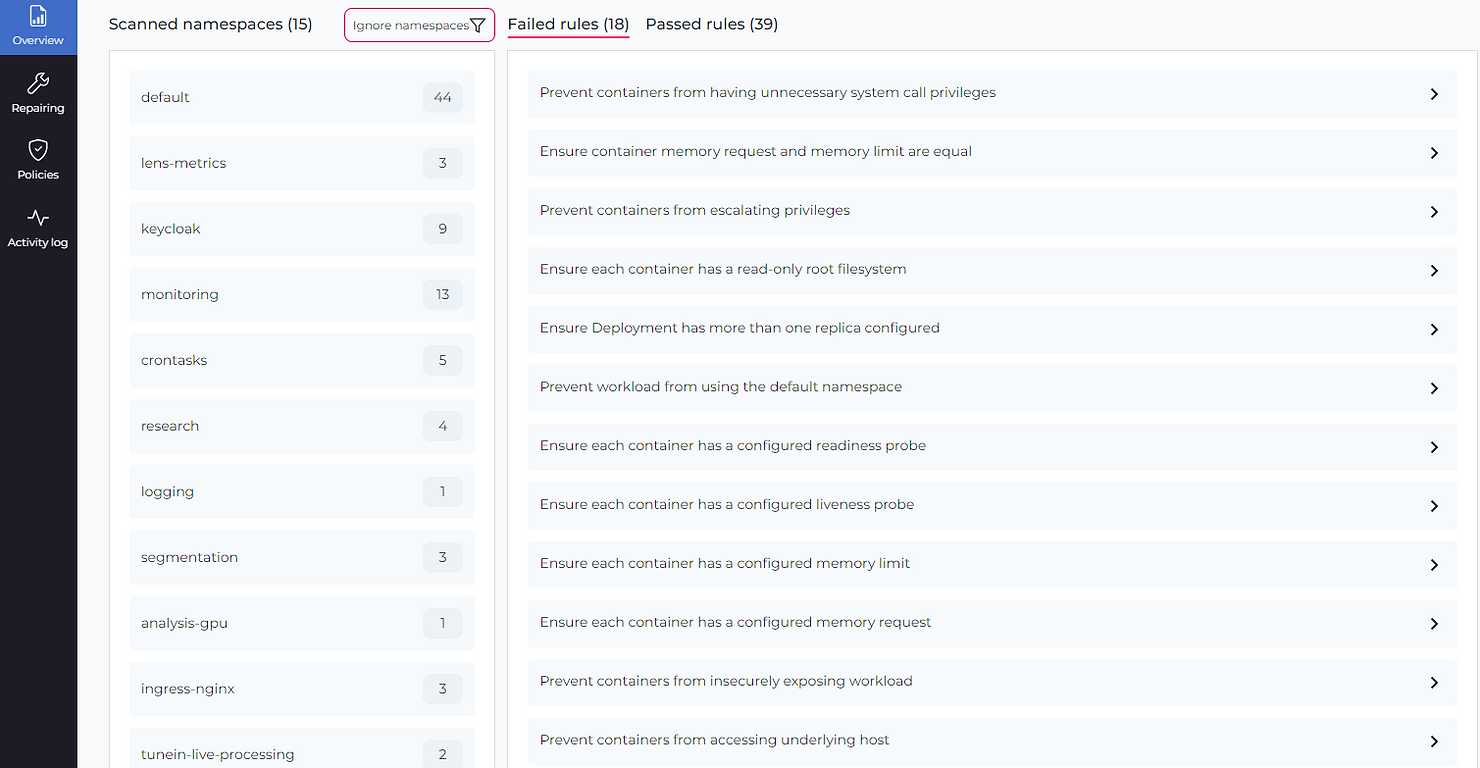Open the Repairing wrench icon

pos(38,83)
